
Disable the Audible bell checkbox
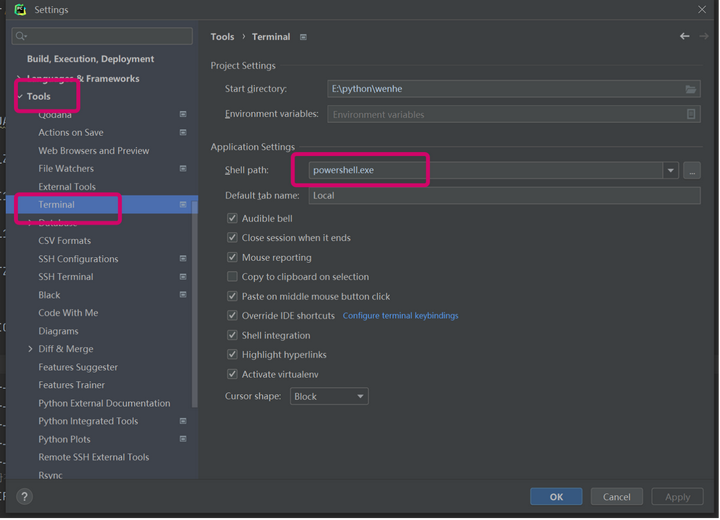[233, 218]
